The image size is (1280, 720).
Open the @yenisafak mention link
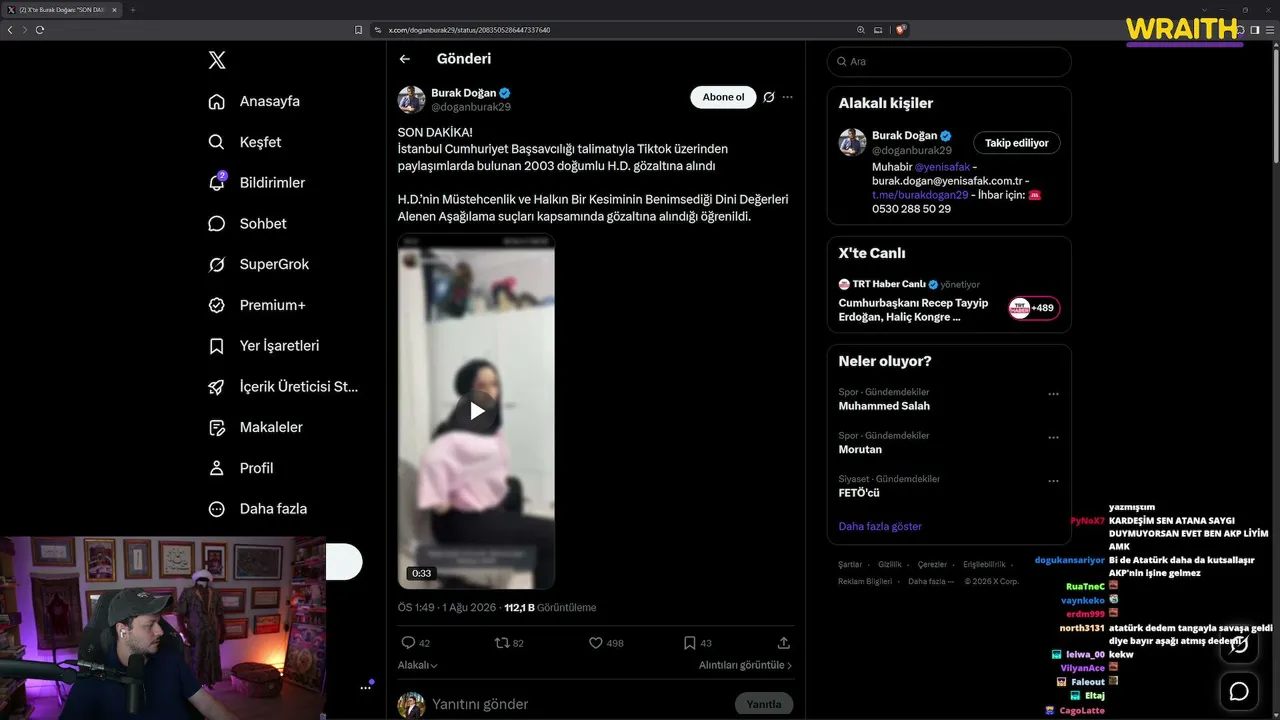pyautogui.click(x=943, y=167)
